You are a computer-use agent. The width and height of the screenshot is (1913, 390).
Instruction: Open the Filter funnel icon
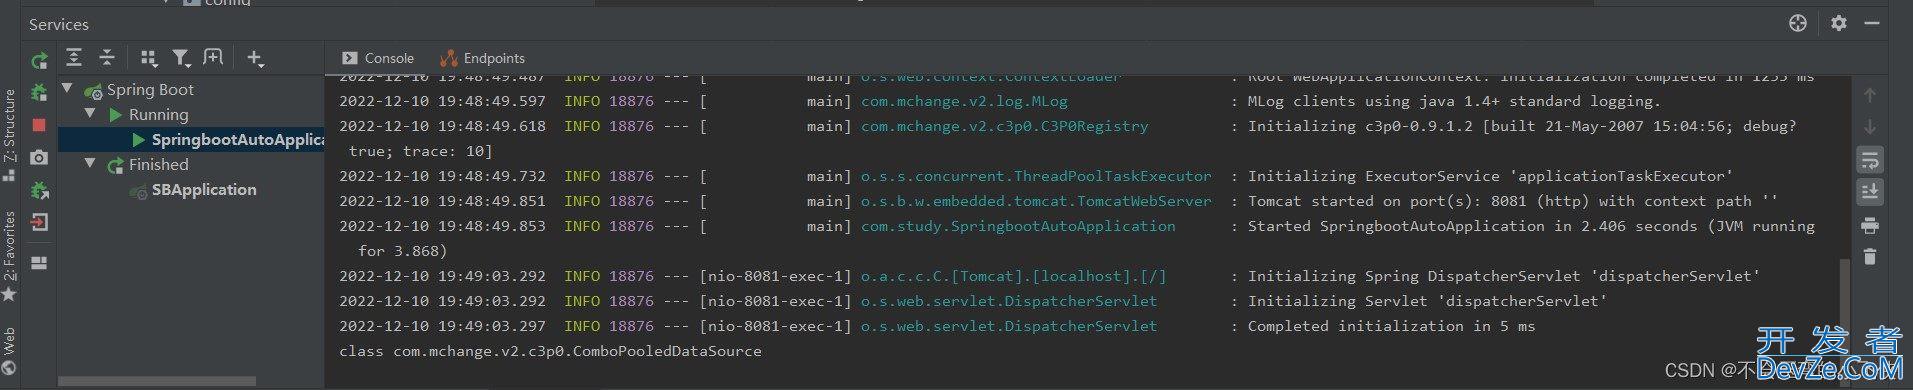181,58
